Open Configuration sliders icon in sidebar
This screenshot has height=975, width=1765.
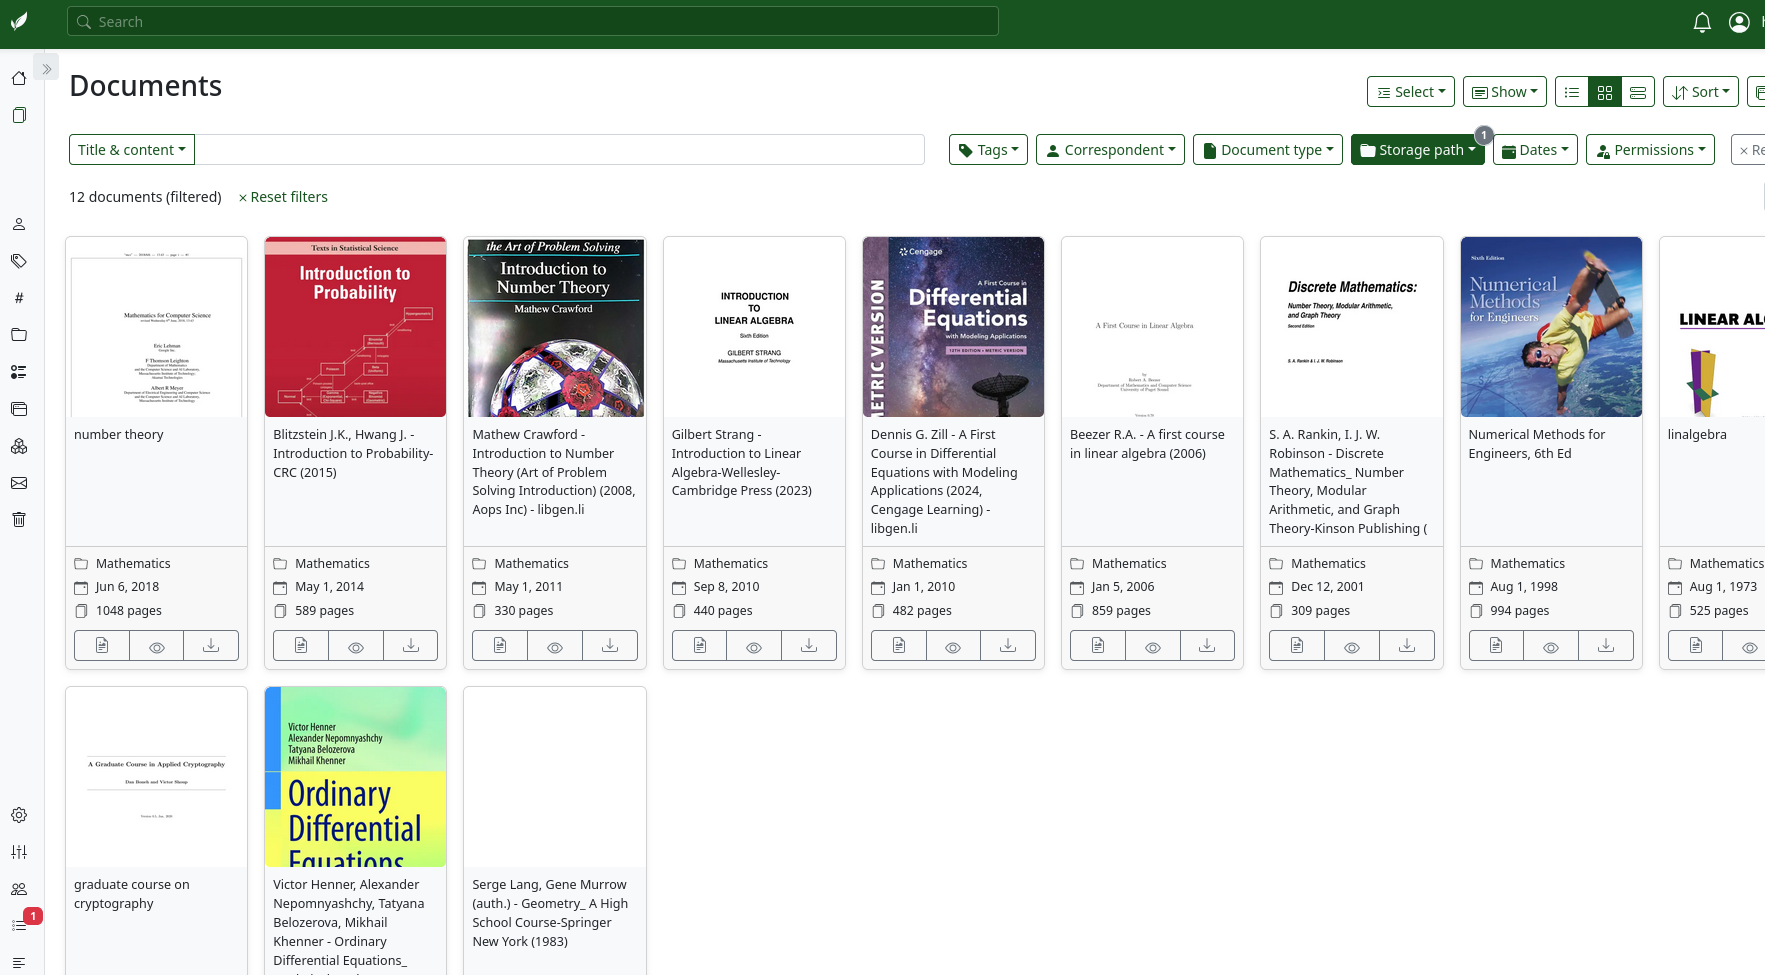coord(19,852)
